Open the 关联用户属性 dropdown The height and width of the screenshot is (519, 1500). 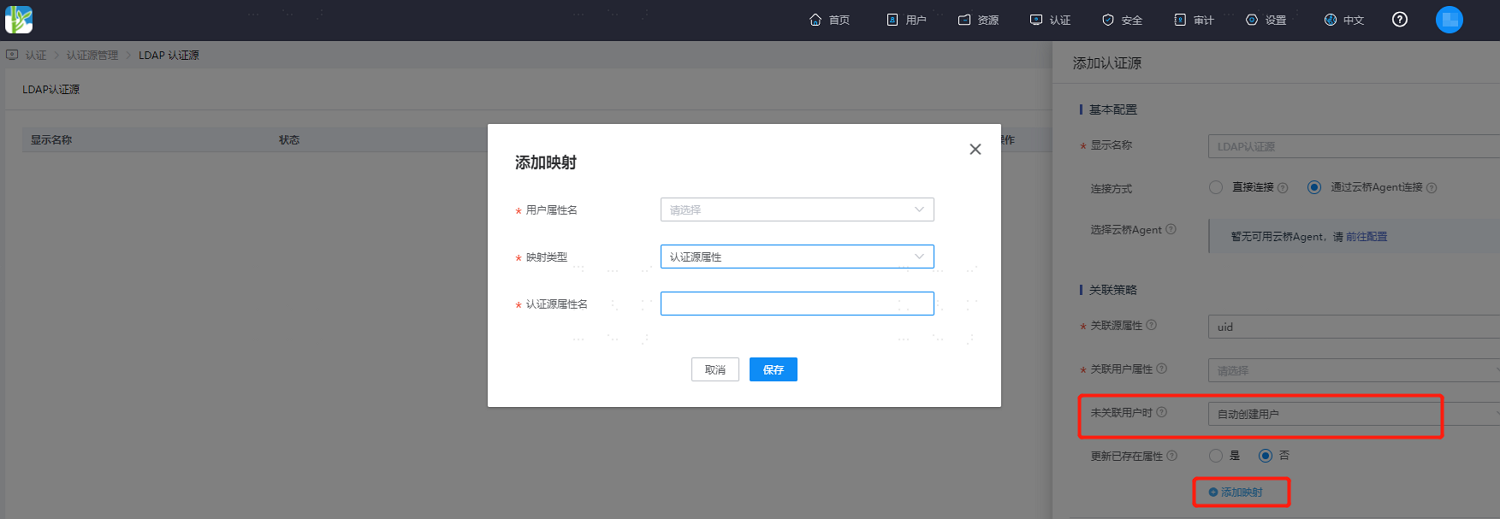pyautogui.click(x=1354, y=370)
